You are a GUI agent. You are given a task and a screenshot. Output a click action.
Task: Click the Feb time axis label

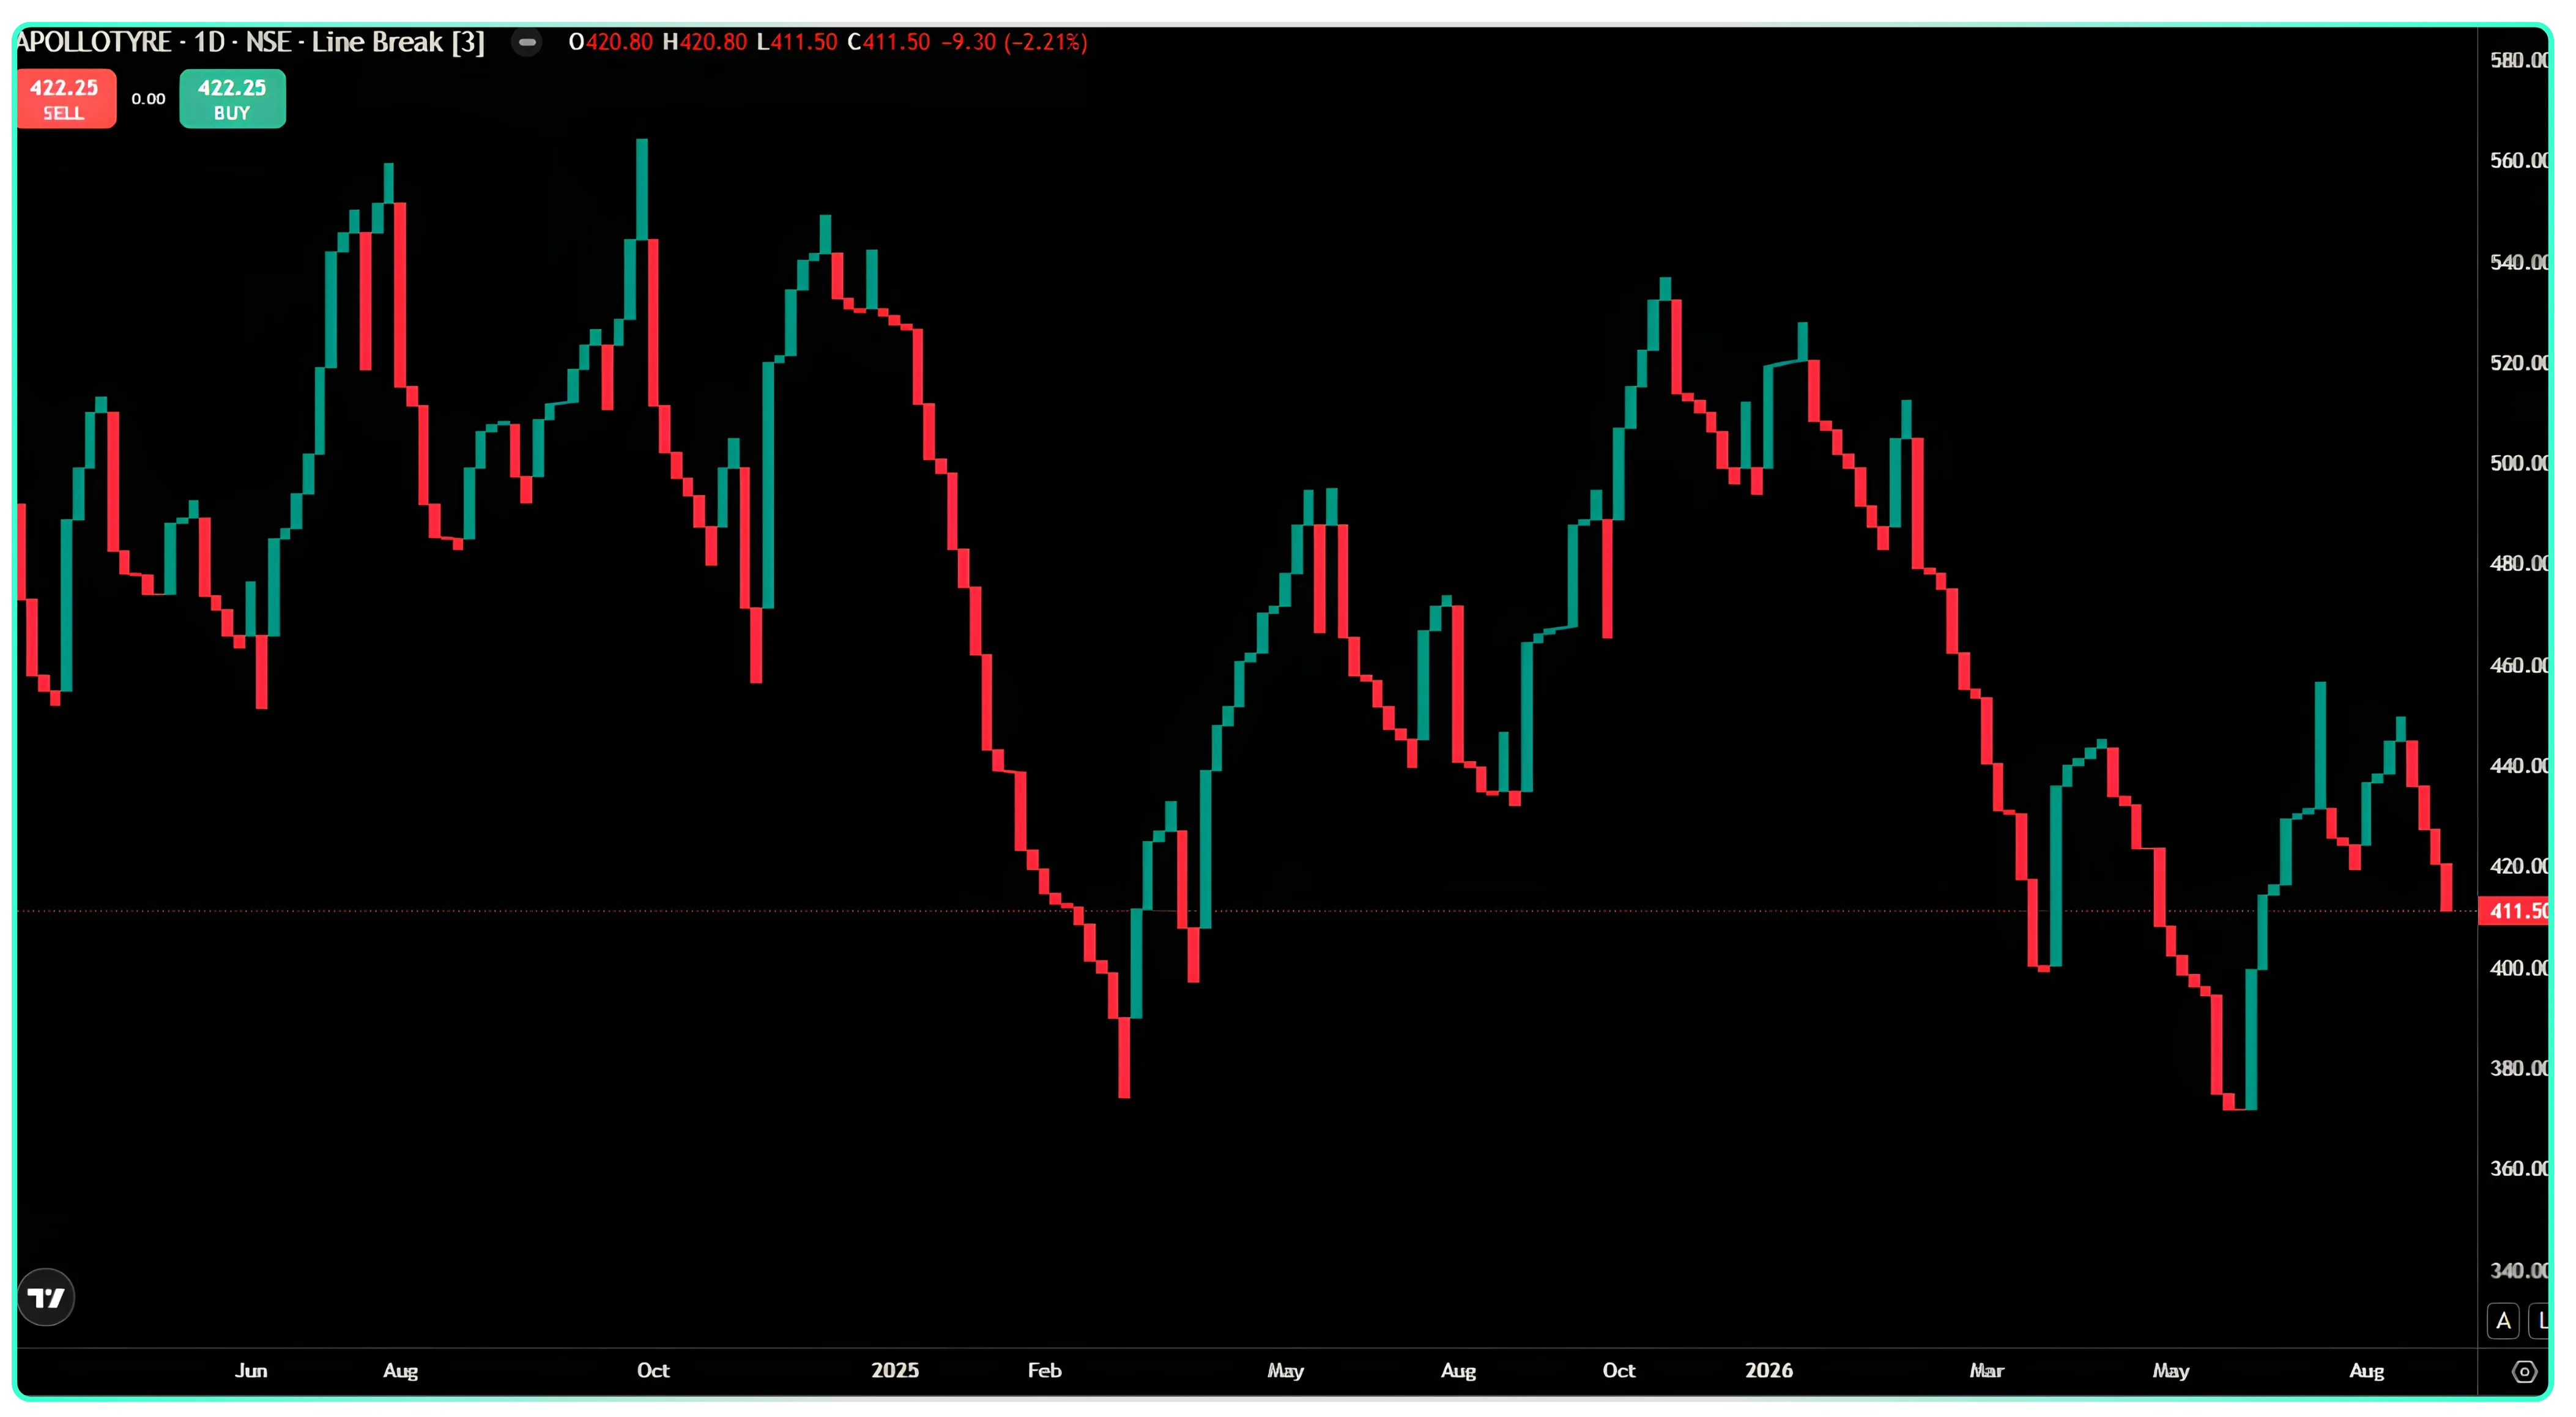tap(1044, 1370)
